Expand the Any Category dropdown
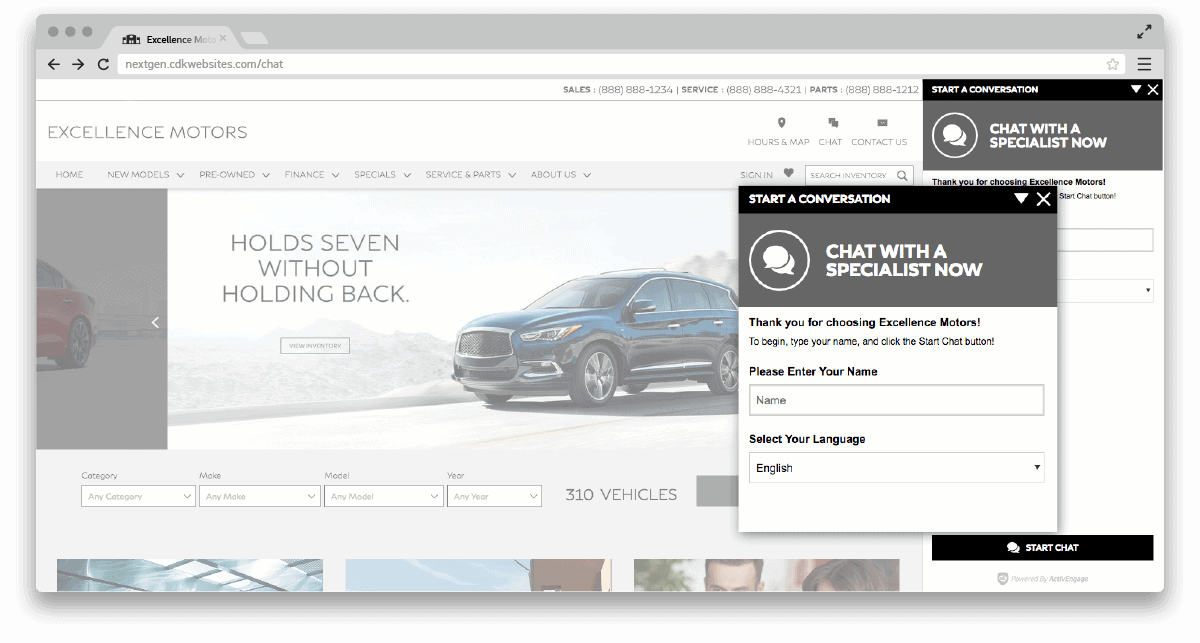Screen dimensions: 1200x643 coord(138,496)
